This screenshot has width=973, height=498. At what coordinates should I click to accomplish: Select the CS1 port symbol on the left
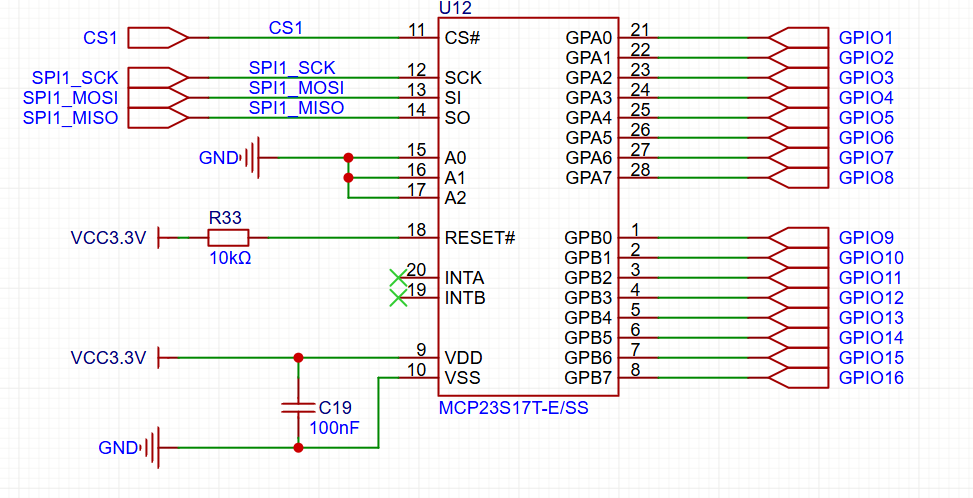tap(158, 38)
